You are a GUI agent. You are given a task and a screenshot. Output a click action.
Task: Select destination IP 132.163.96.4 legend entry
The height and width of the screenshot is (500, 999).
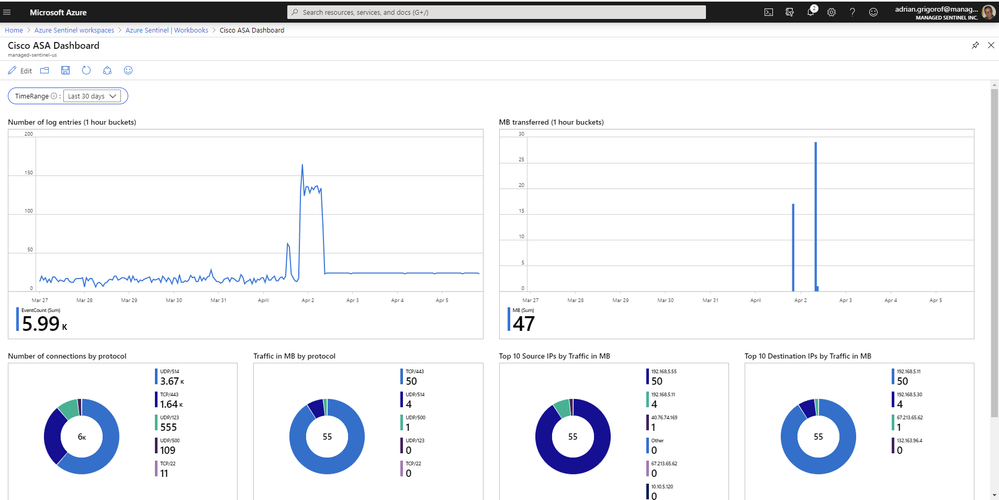pos(906,447)
